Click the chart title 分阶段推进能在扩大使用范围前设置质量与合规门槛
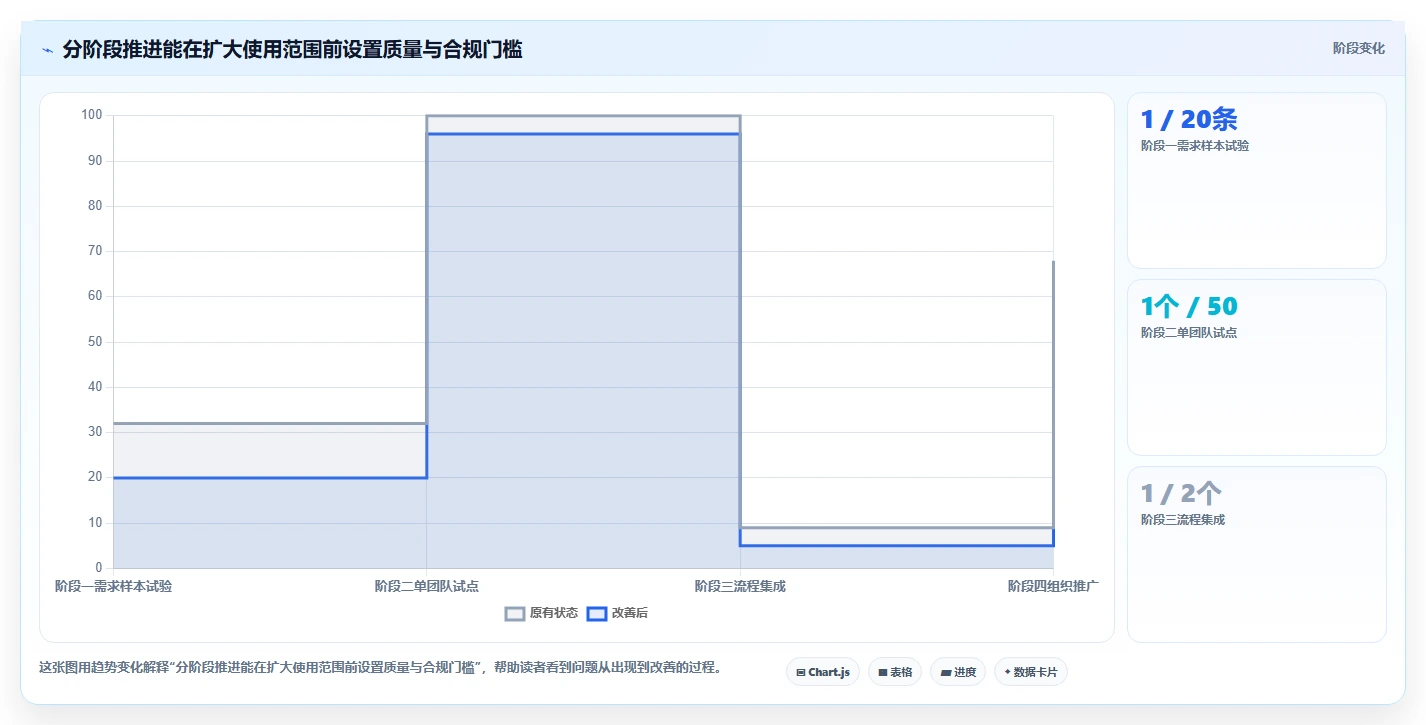The image size is (1426, 725). (x=292, y=49)
